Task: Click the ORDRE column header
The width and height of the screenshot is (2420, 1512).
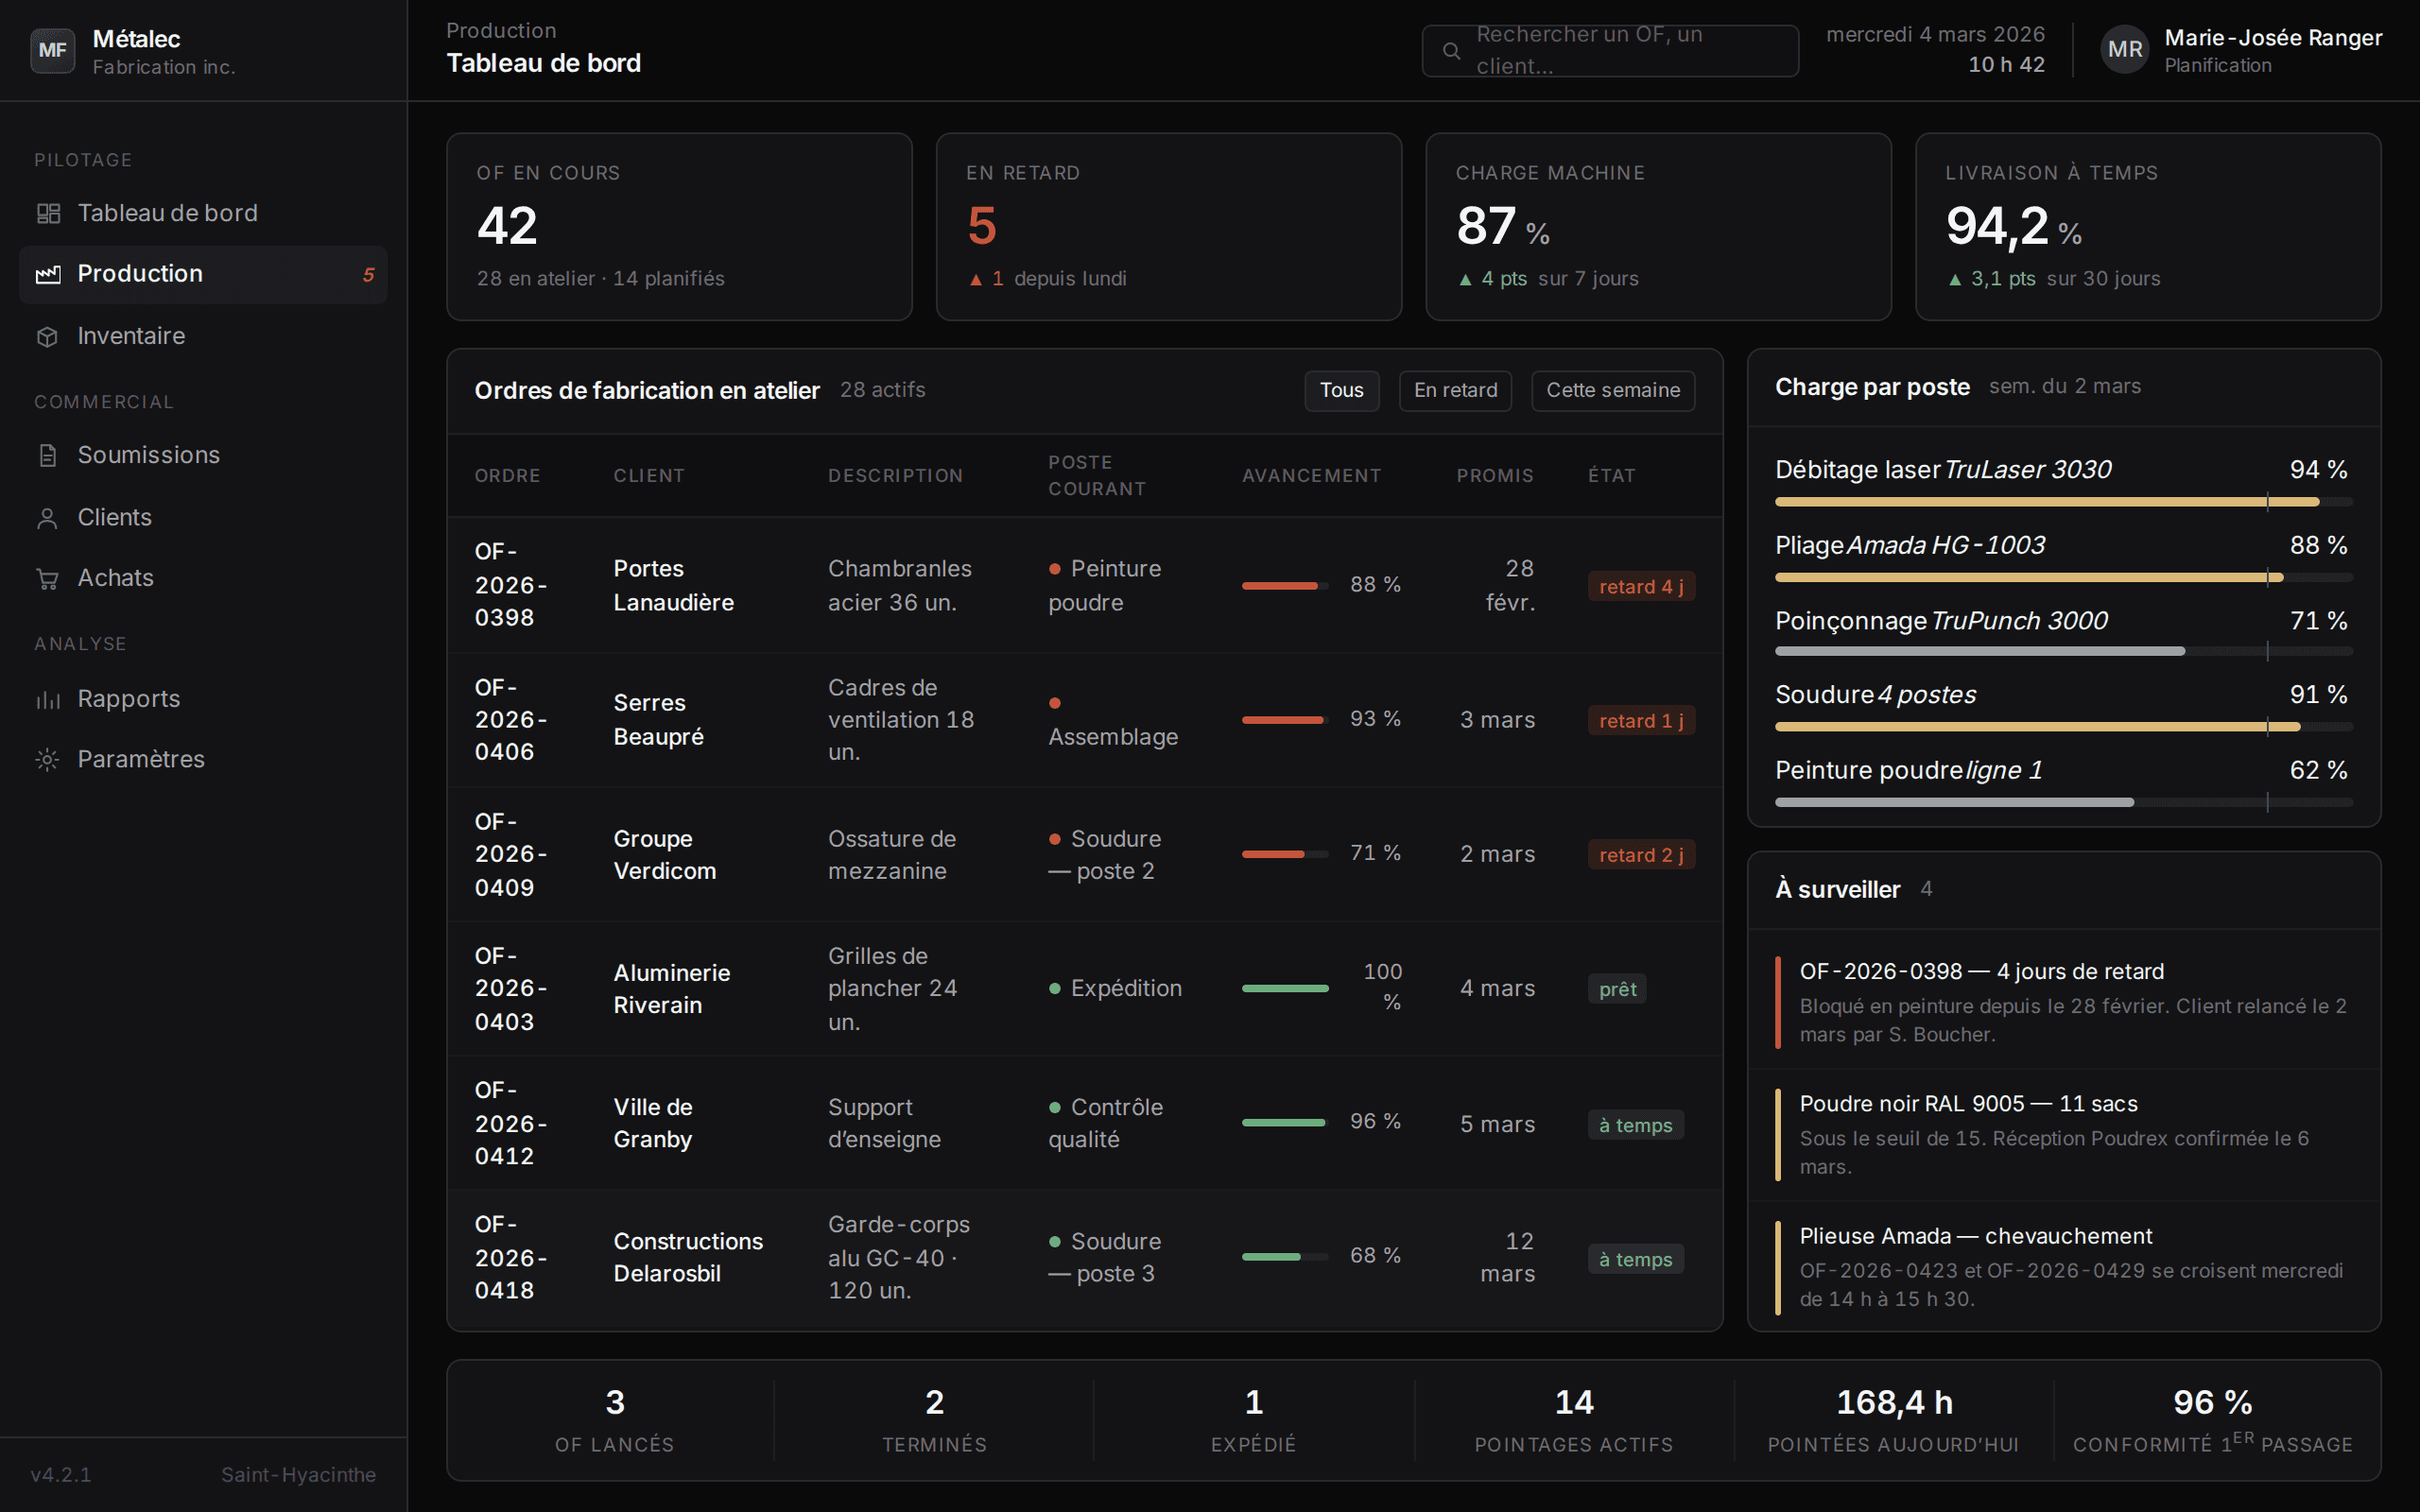Action: click(507, 476)
